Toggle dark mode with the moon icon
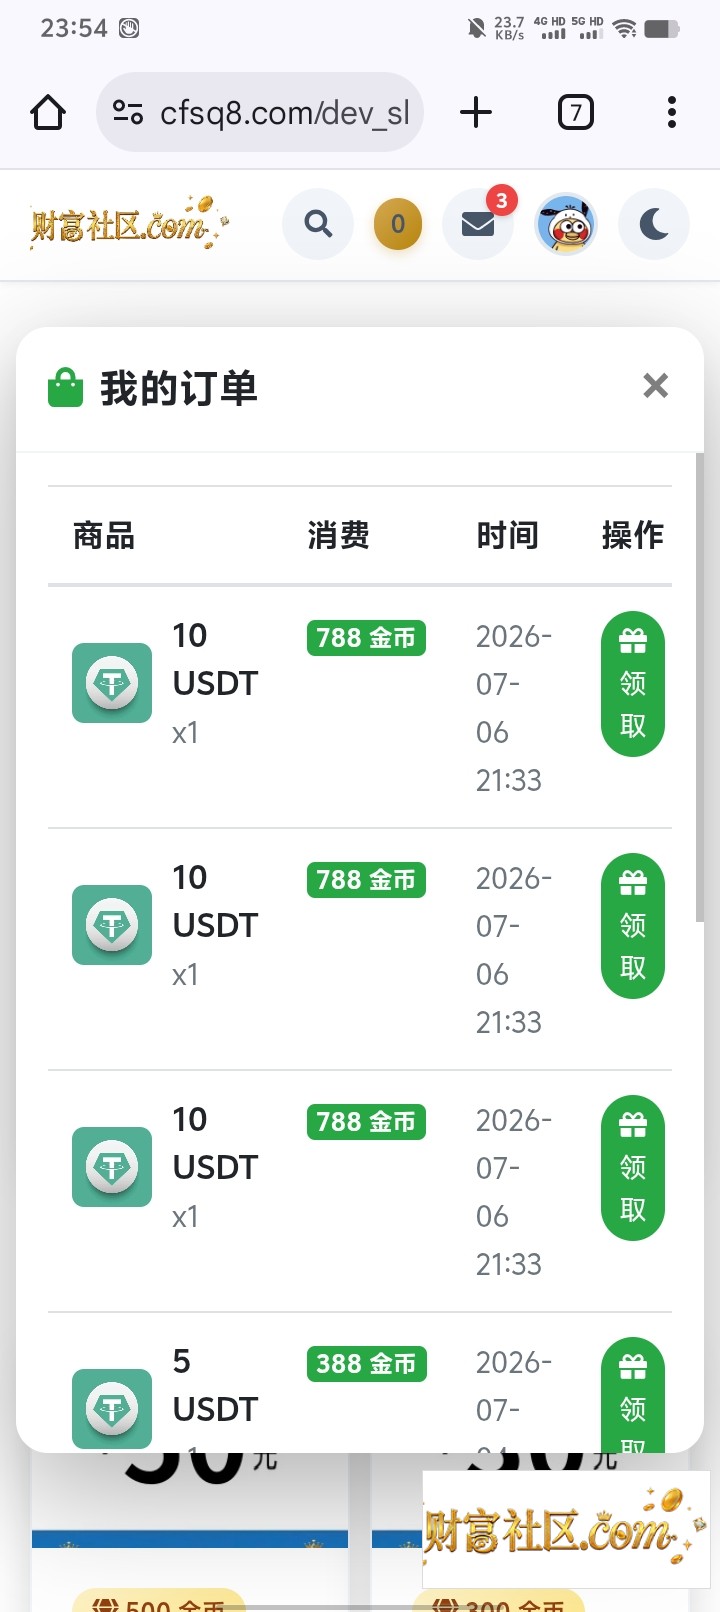The width and height of the screenshot is (720, 1612). pos(654,224)
